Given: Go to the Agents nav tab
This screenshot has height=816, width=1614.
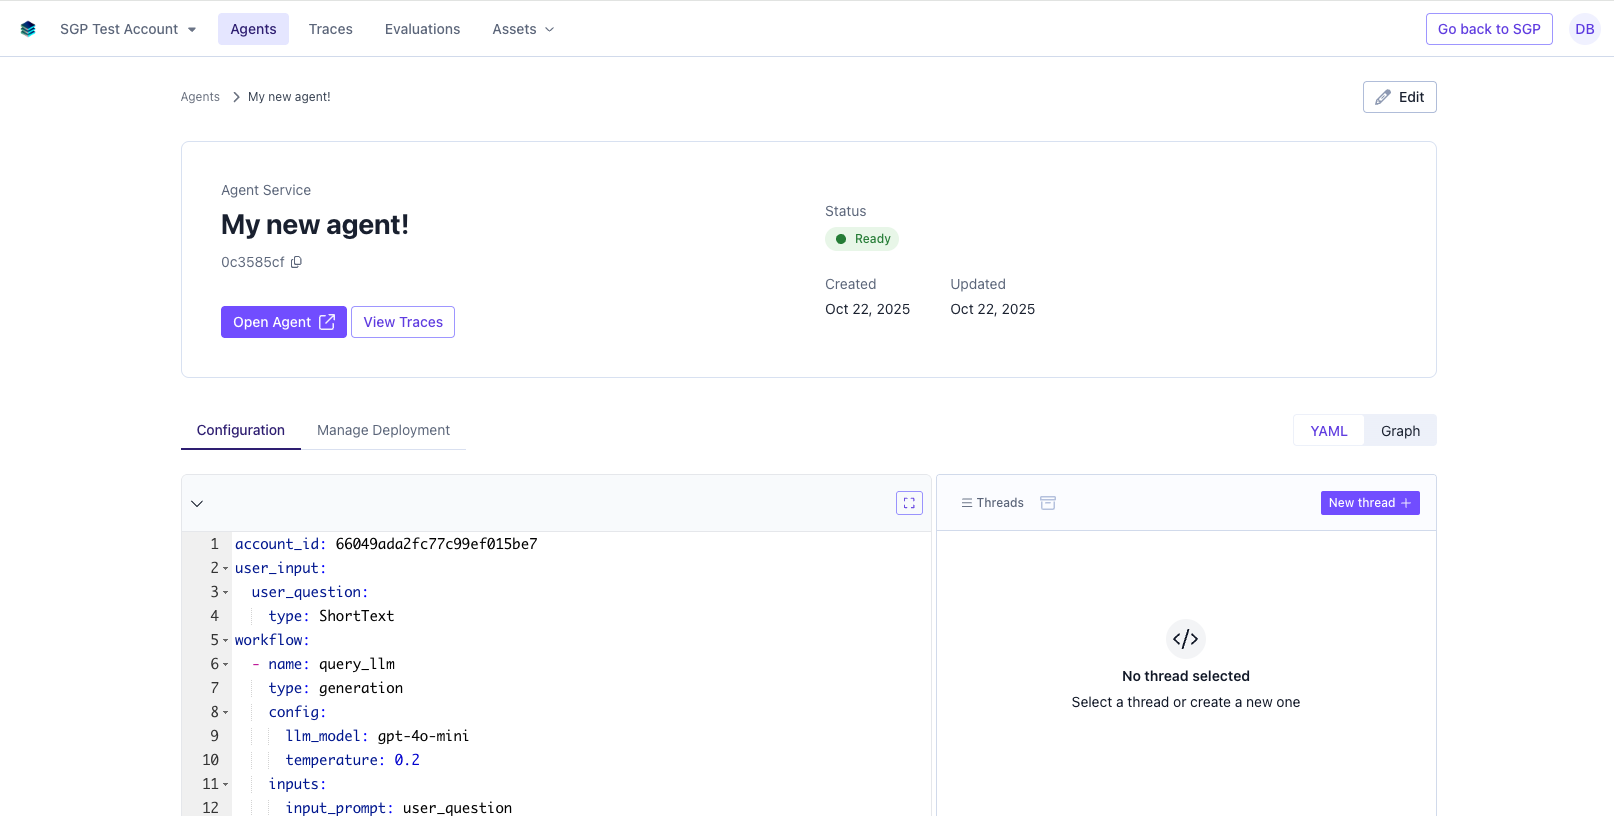Looking at the screenshot, I should pyautogui.click(x=253, y=29).
